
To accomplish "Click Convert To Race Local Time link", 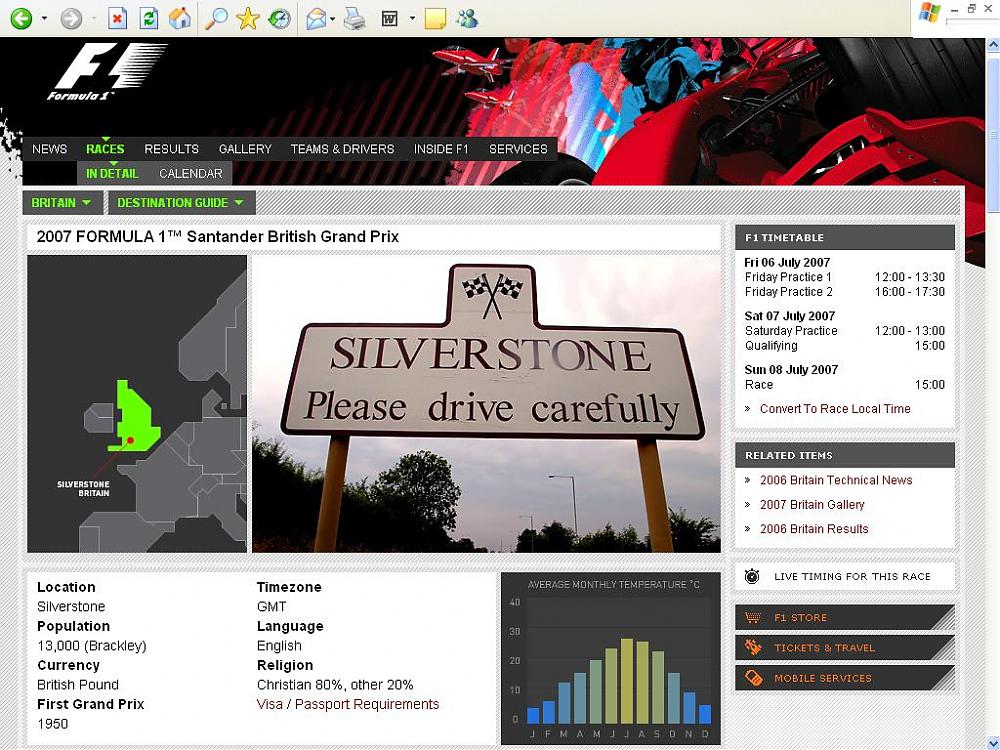I will pyautogui.click(x=835, y=409).
